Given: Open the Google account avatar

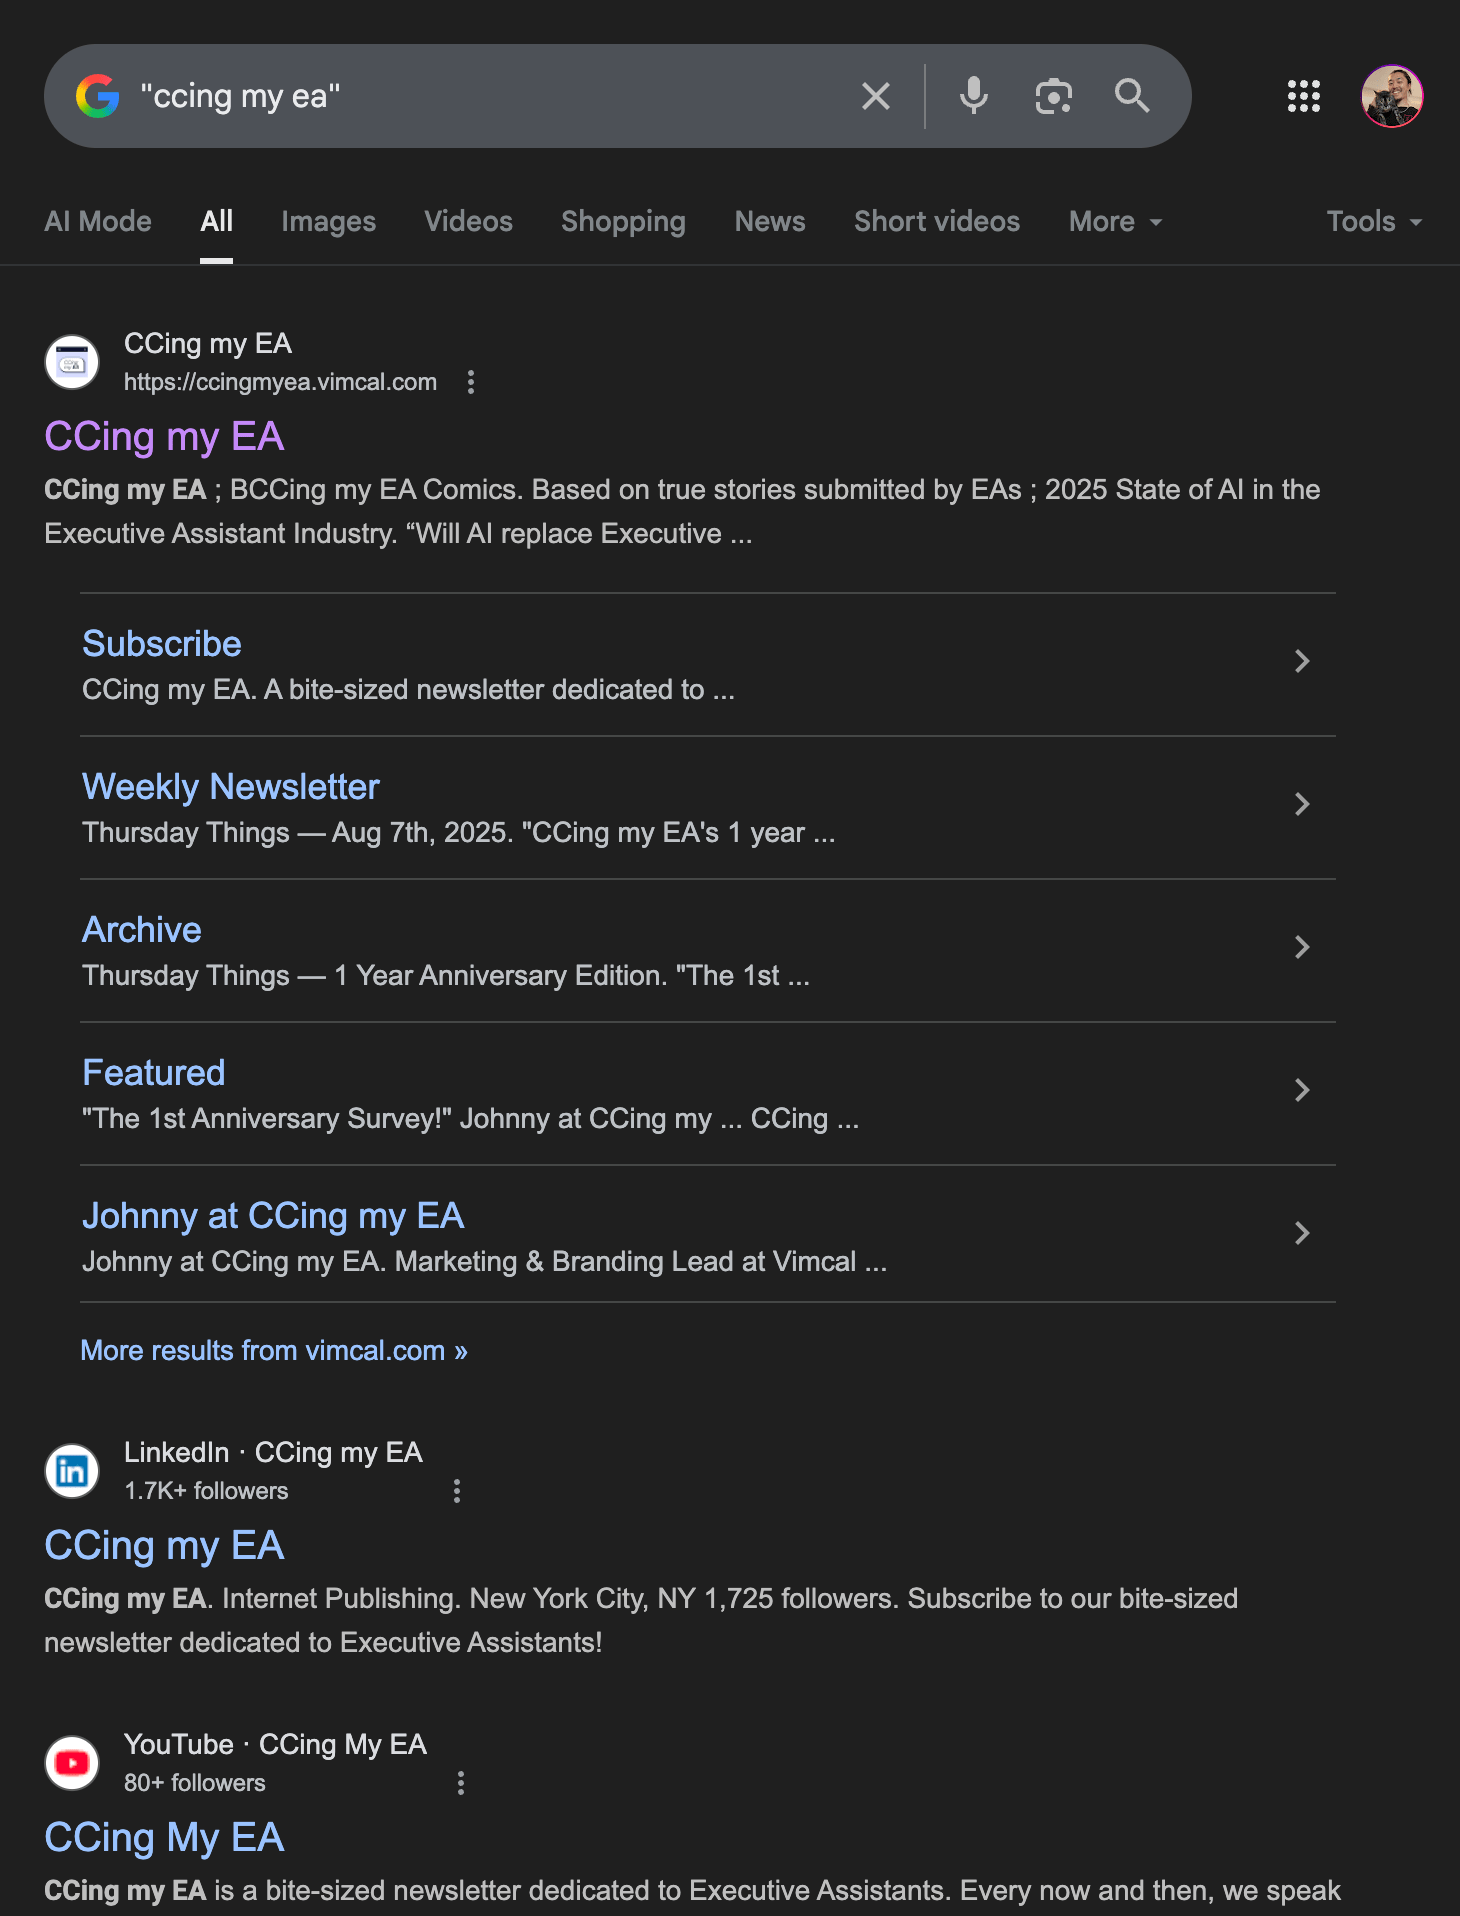Looking at the screenshot, I should tap(1392, 96).
